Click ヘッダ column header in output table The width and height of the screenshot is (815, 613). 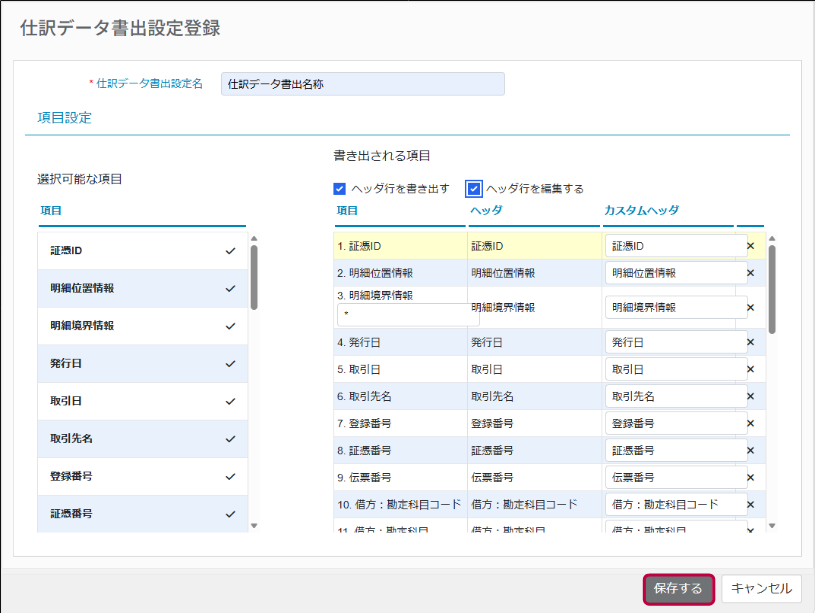click(487, 210)
